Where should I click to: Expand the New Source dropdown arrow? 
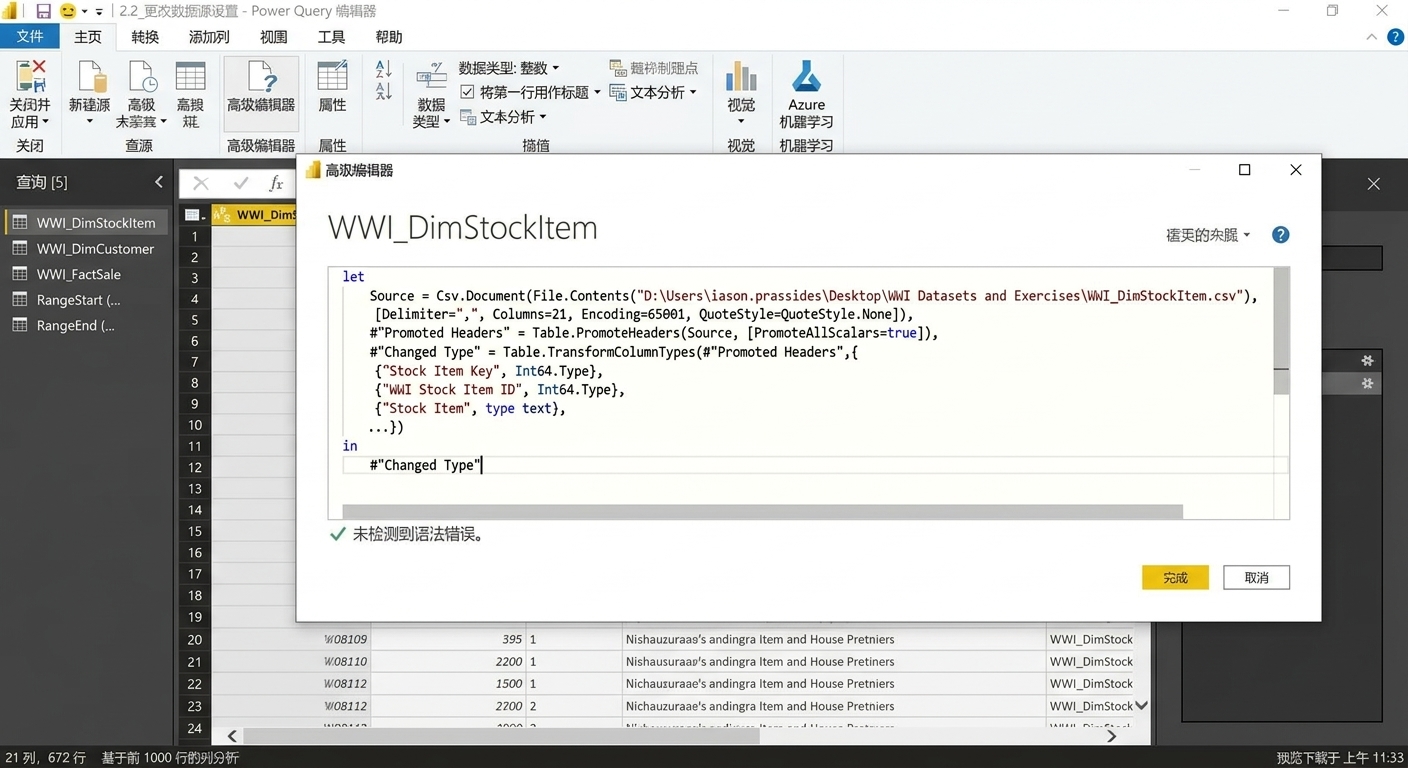89,122
